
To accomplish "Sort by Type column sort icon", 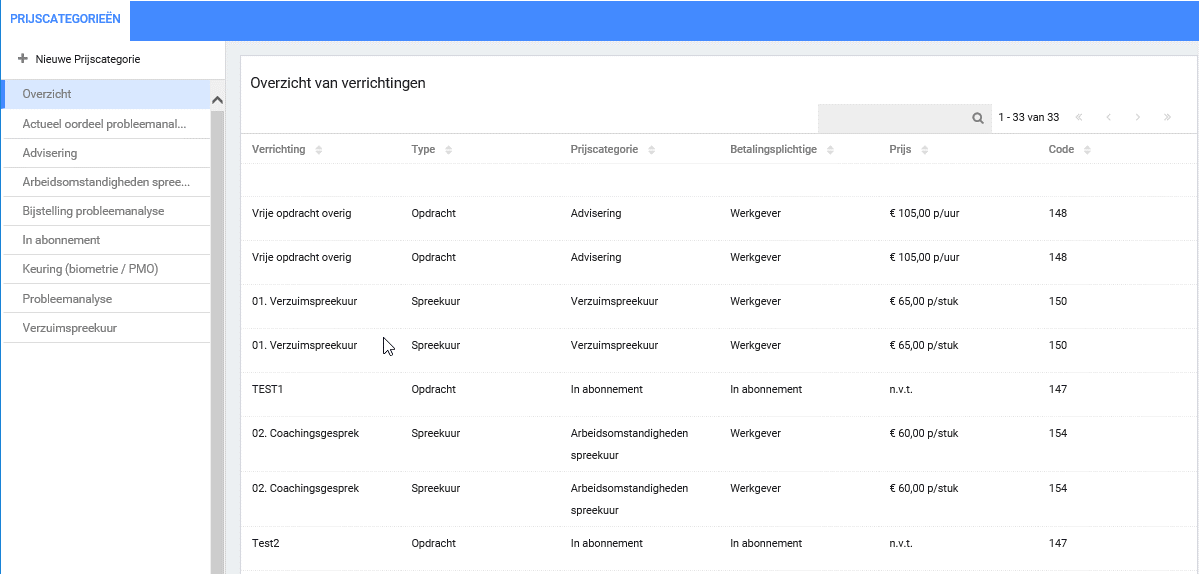I will [x=448, y=150].
